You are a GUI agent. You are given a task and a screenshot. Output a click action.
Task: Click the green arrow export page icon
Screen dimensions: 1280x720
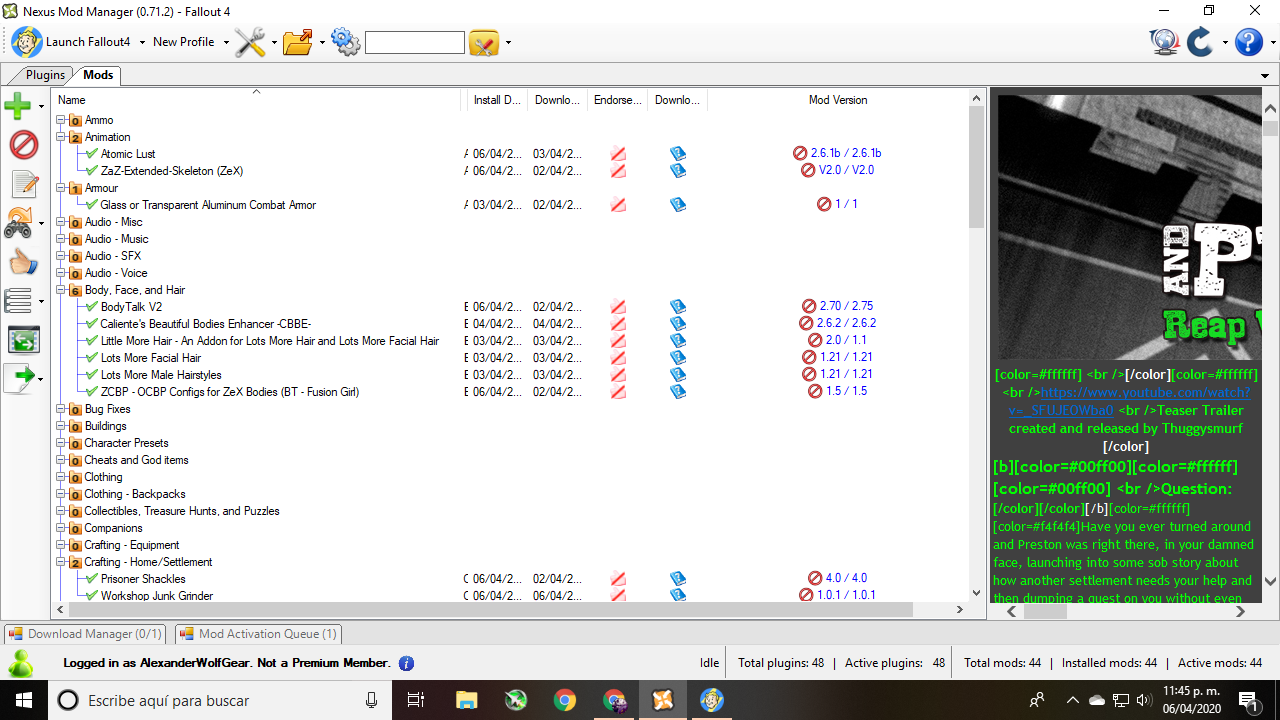(x=19, y=379)
